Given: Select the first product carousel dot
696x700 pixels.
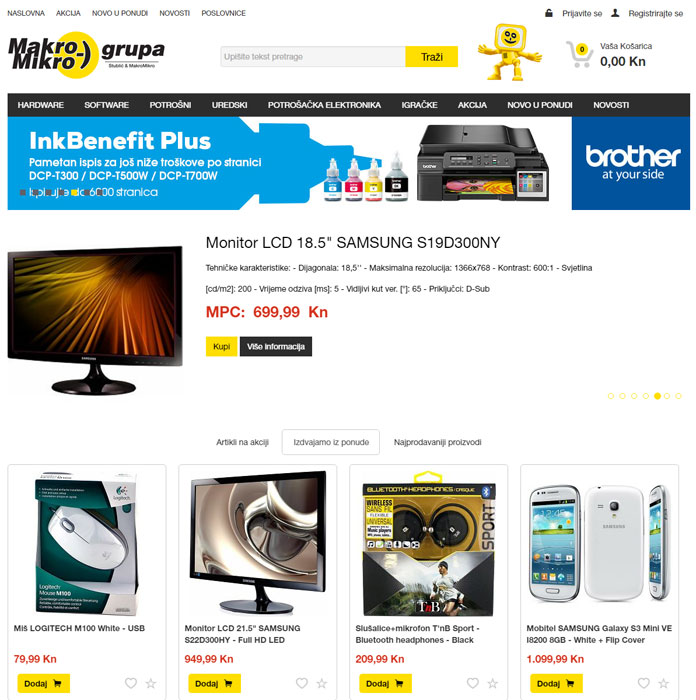Looking at the screenshot, I should tap(611, 396).
